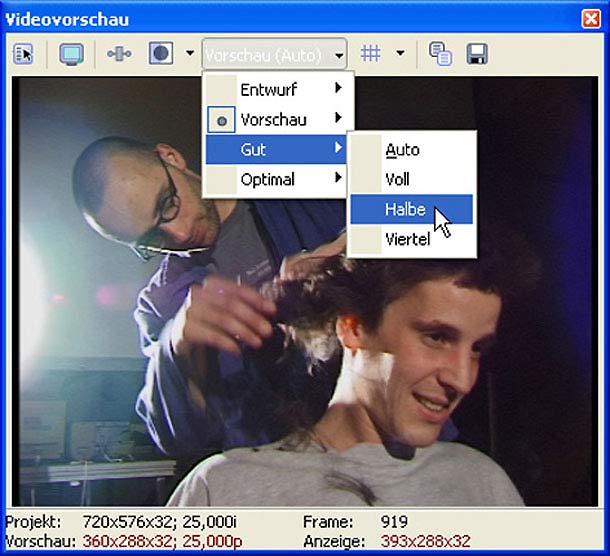Click the video channel display icon
The image size is (610, 556).
(160, 54)
